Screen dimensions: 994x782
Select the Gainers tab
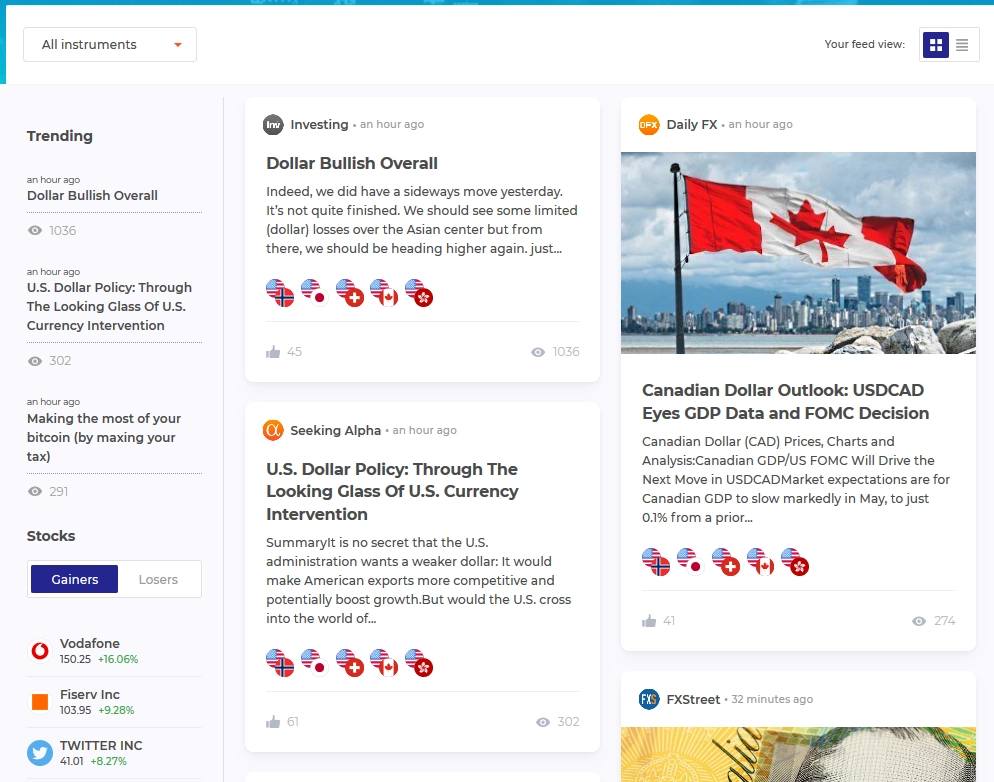(74, 579)
